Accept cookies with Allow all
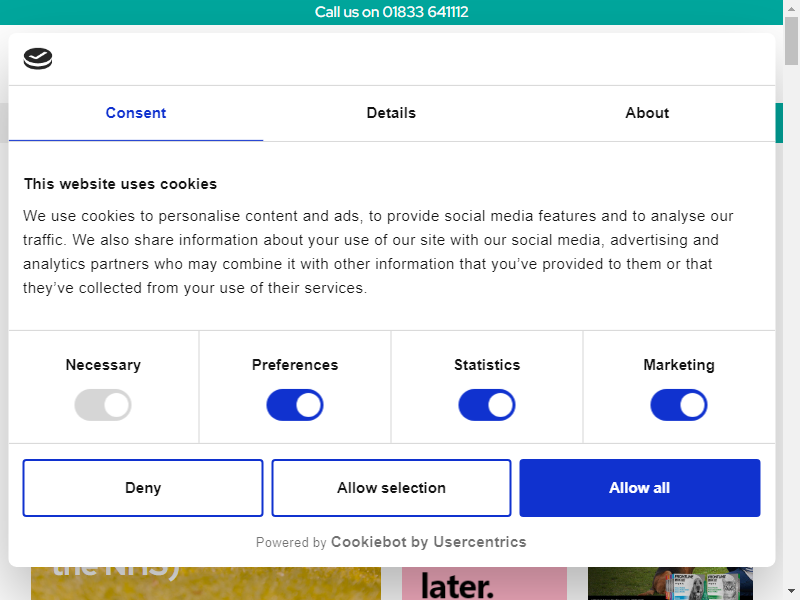The height and width of the screenshot is (600, 800). click(639, 488)
